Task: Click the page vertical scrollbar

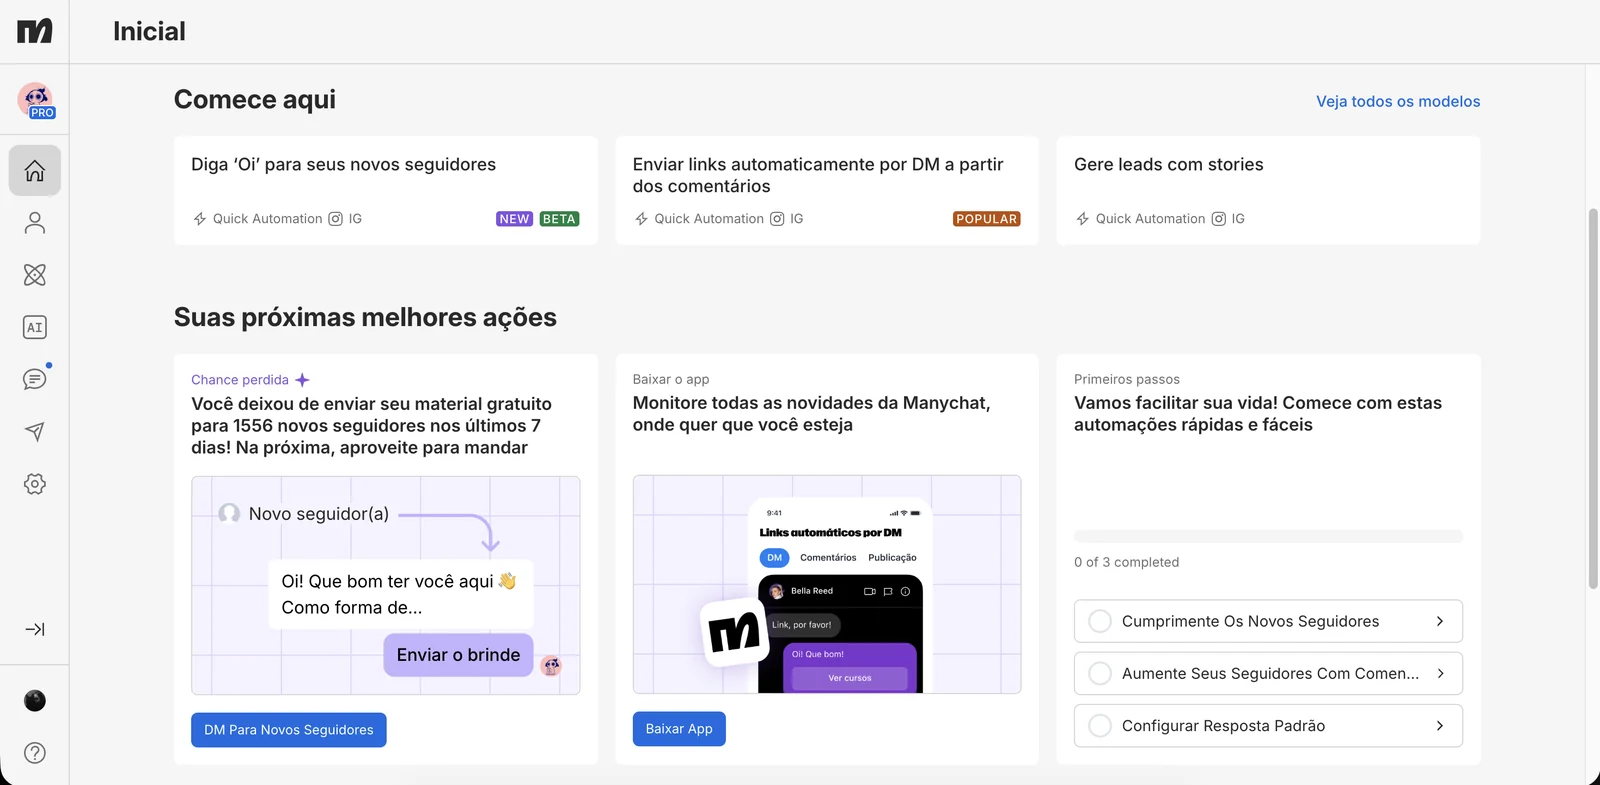Action: click(1593, 398)
